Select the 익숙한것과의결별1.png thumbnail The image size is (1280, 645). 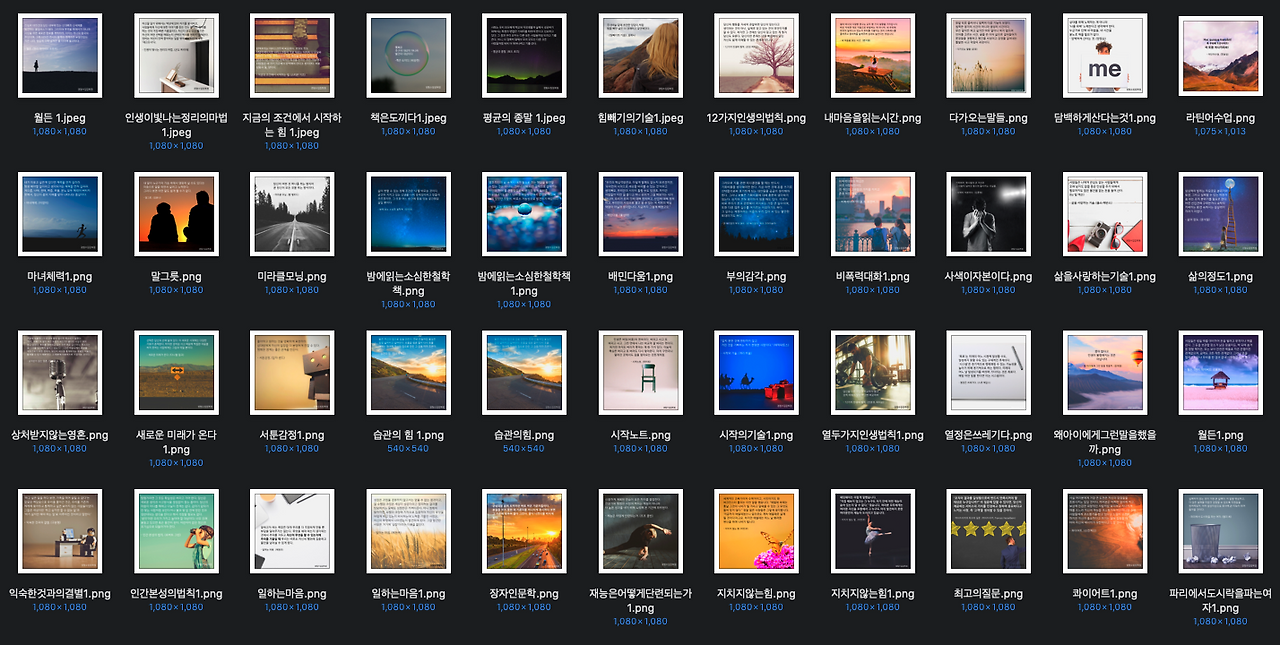(60, 531)
